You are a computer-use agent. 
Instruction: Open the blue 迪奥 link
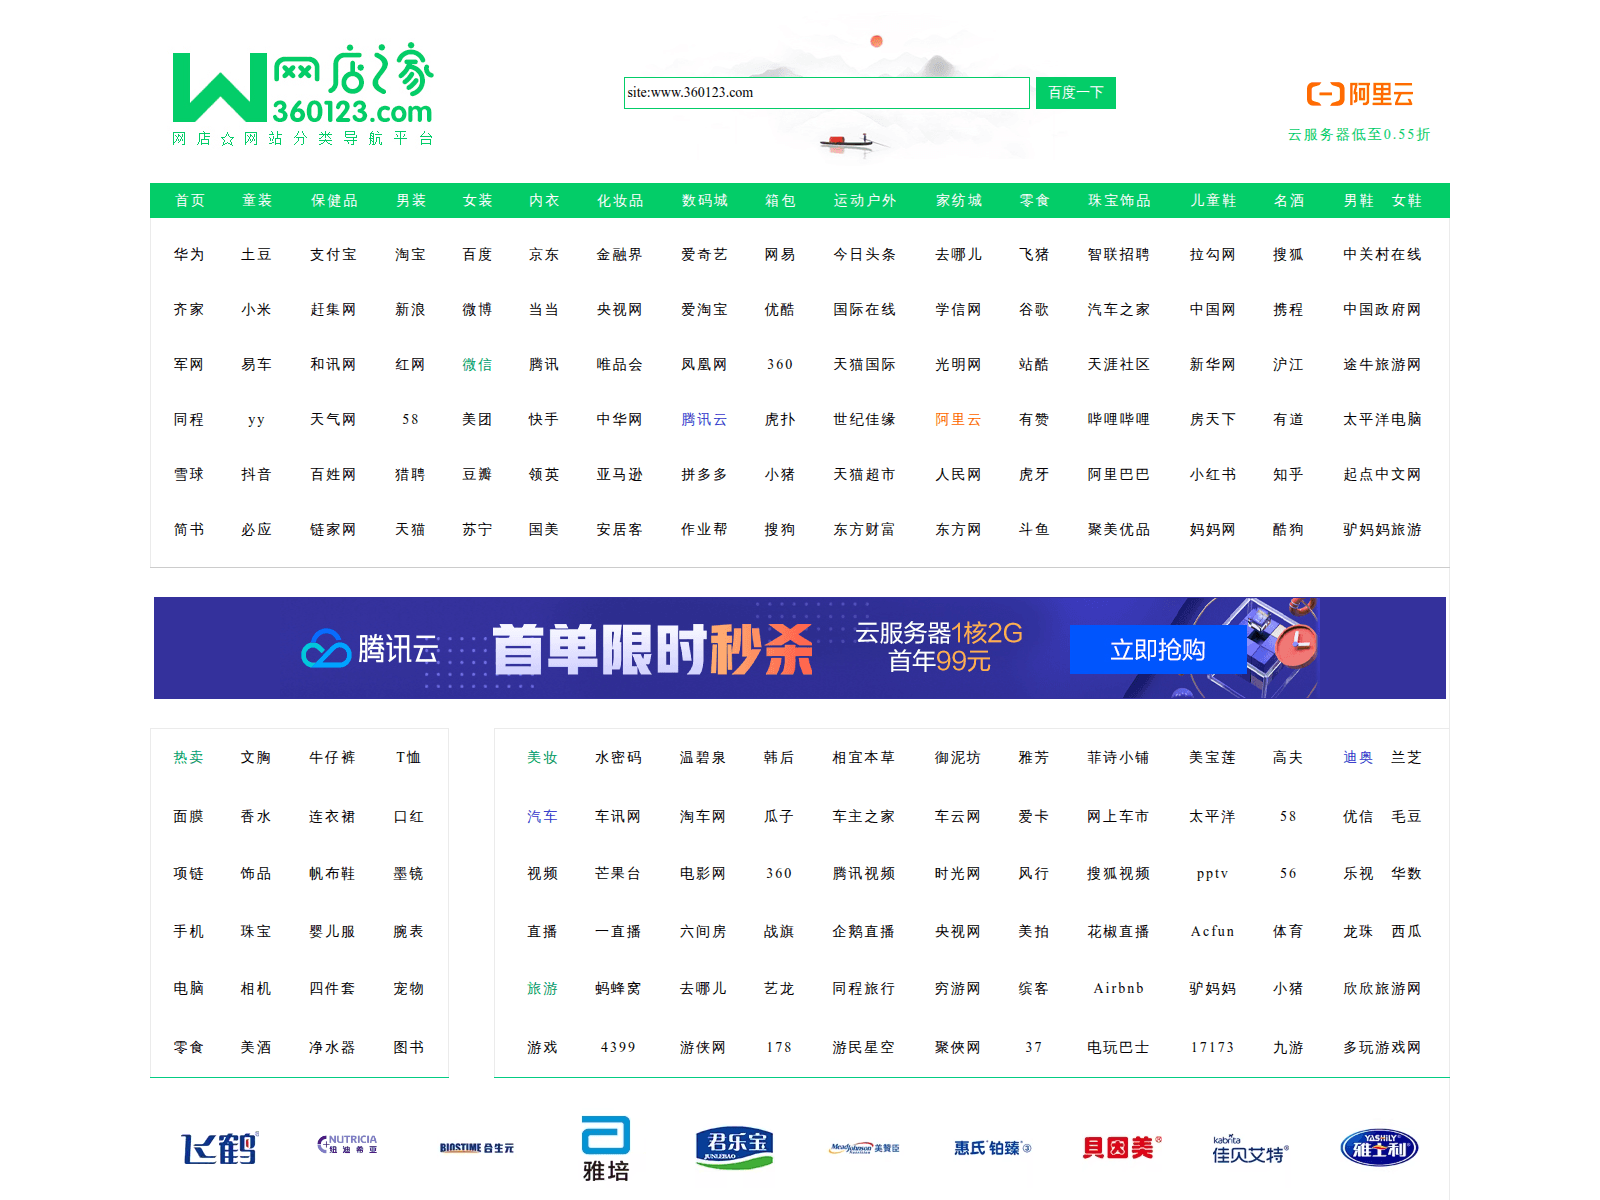(1358, 757)
